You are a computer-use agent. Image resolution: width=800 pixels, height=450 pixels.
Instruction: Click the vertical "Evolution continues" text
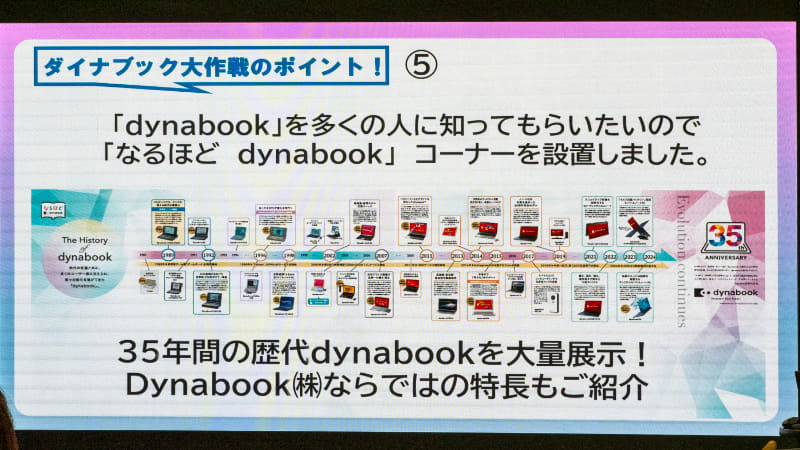683,261
